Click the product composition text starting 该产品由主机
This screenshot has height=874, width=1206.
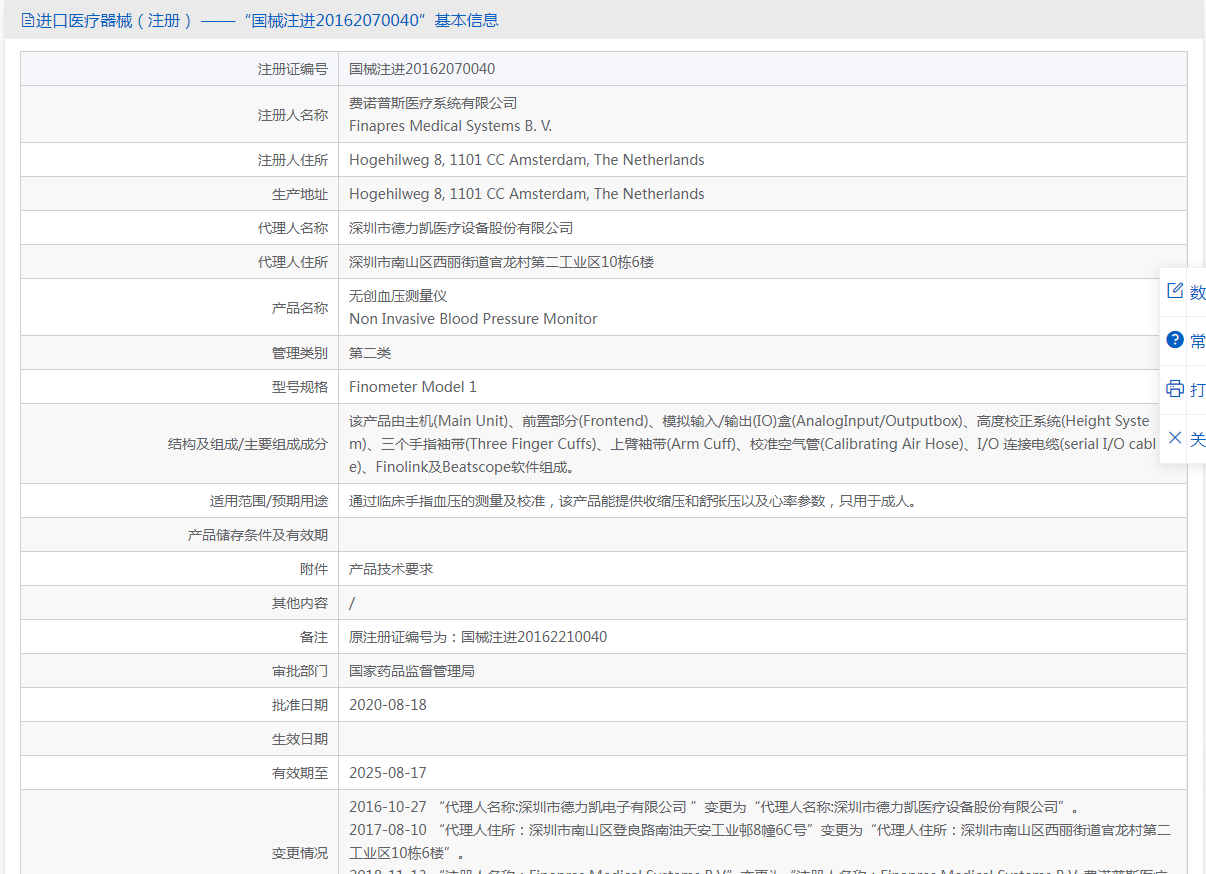click(752, 444)
